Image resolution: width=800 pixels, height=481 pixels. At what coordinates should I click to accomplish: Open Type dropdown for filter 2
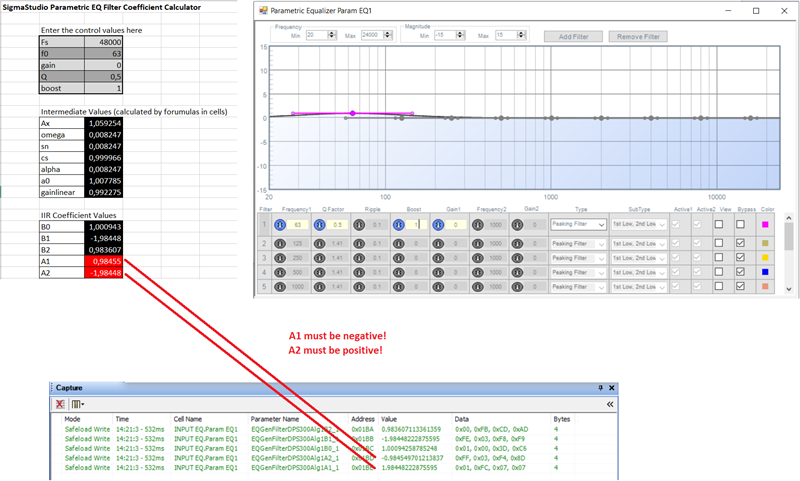[x=578, y=244]
